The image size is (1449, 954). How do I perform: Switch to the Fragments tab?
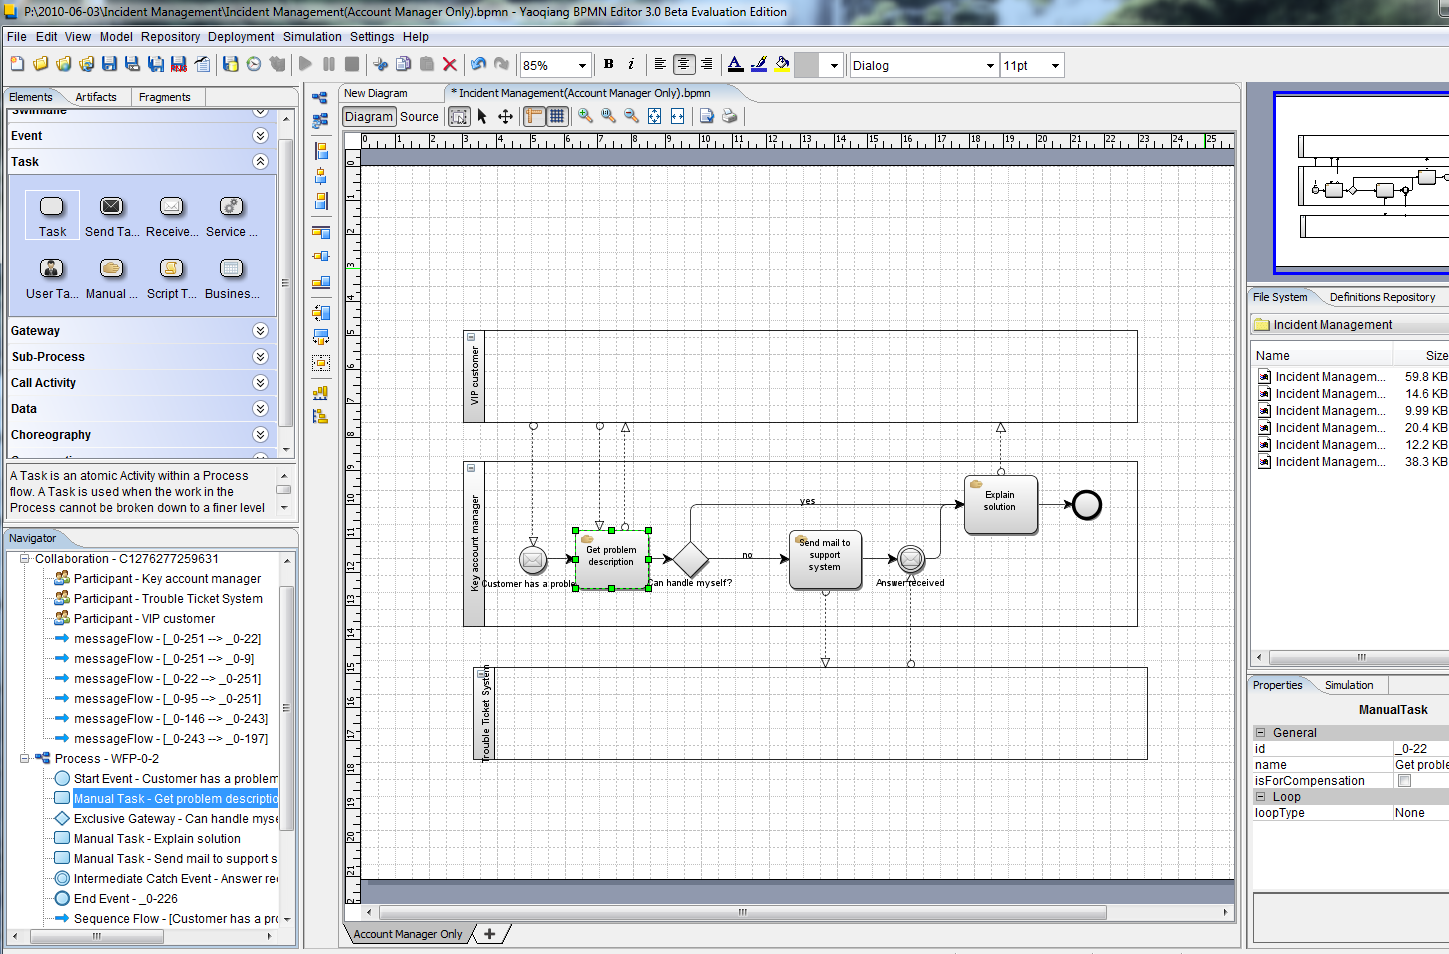pos(165,97)
